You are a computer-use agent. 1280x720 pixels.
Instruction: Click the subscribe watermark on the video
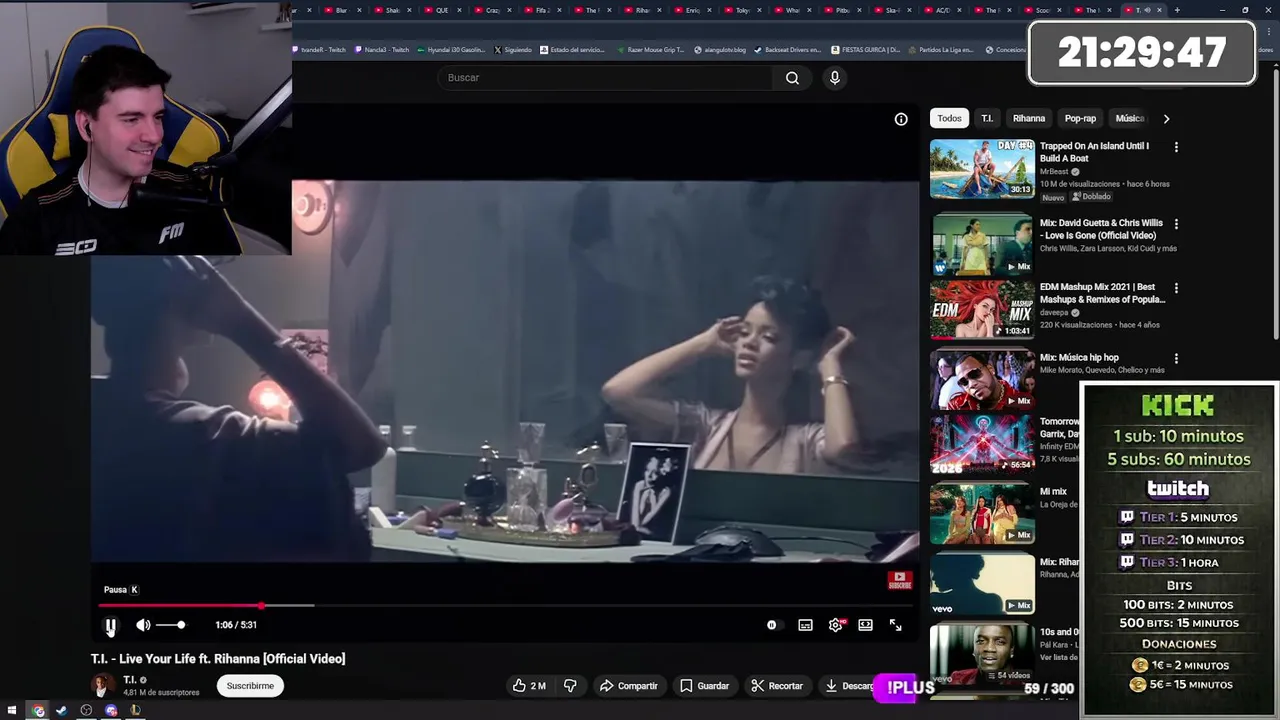pyautogui.click(x=899, y=581)
